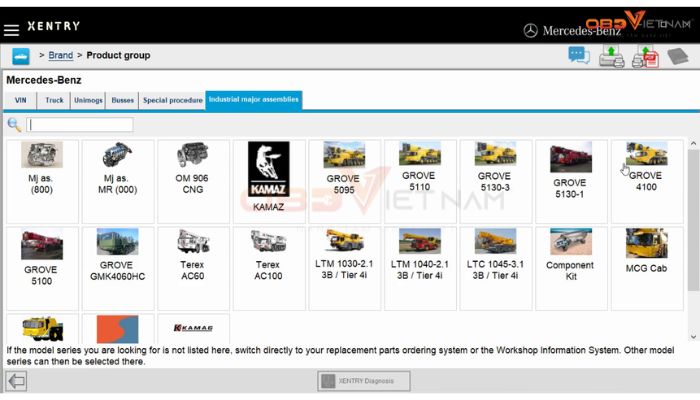Switch to the Truck tab
This screenshot has width=700, height=400.
pos(54,100)
